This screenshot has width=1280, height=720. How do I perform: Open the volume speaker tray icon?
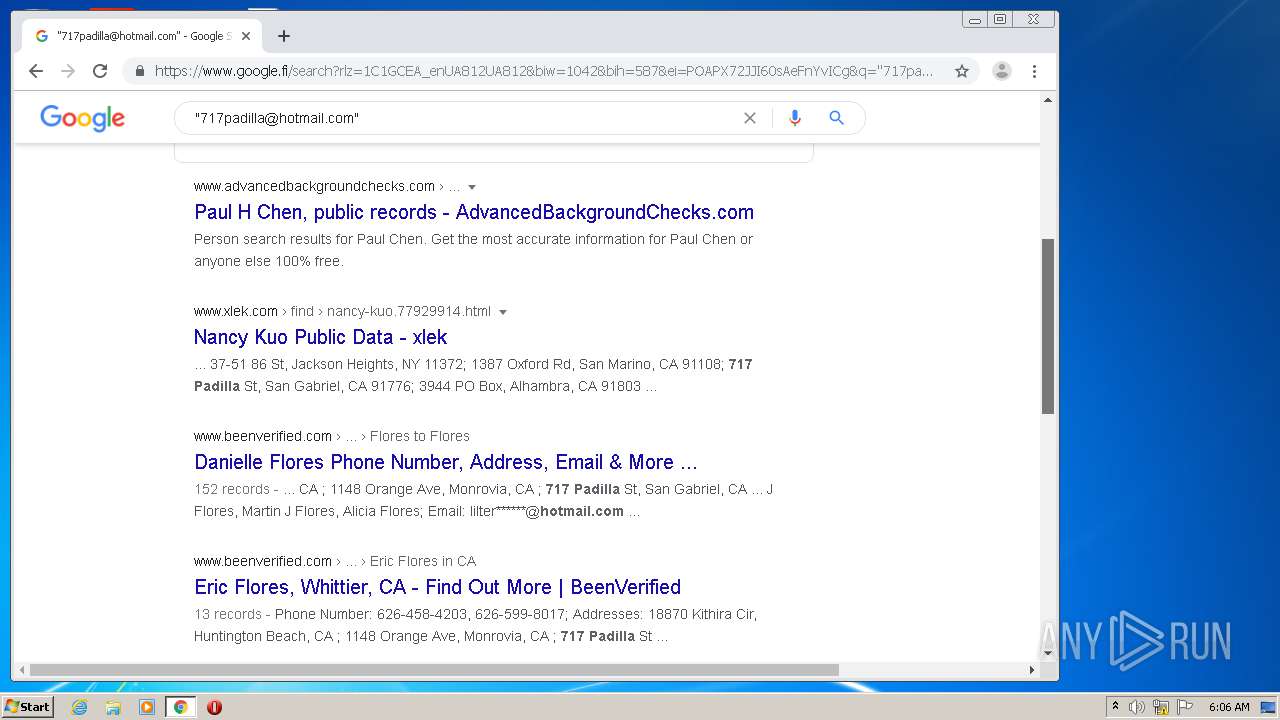(x=1137, y=707)
